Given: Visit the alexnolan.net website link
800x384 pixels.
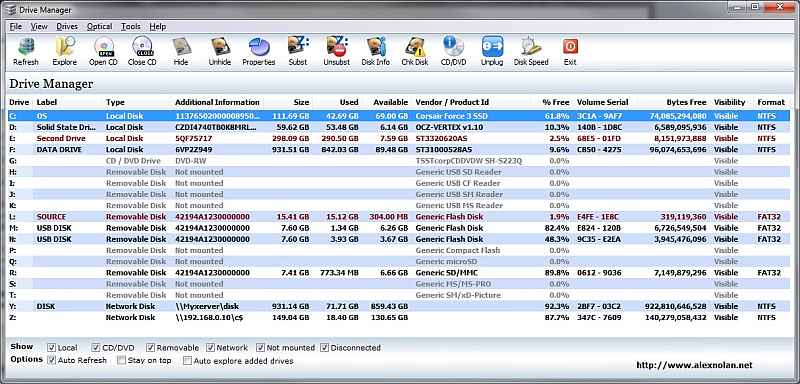Looking at the screenshot, I should (694, 365).
